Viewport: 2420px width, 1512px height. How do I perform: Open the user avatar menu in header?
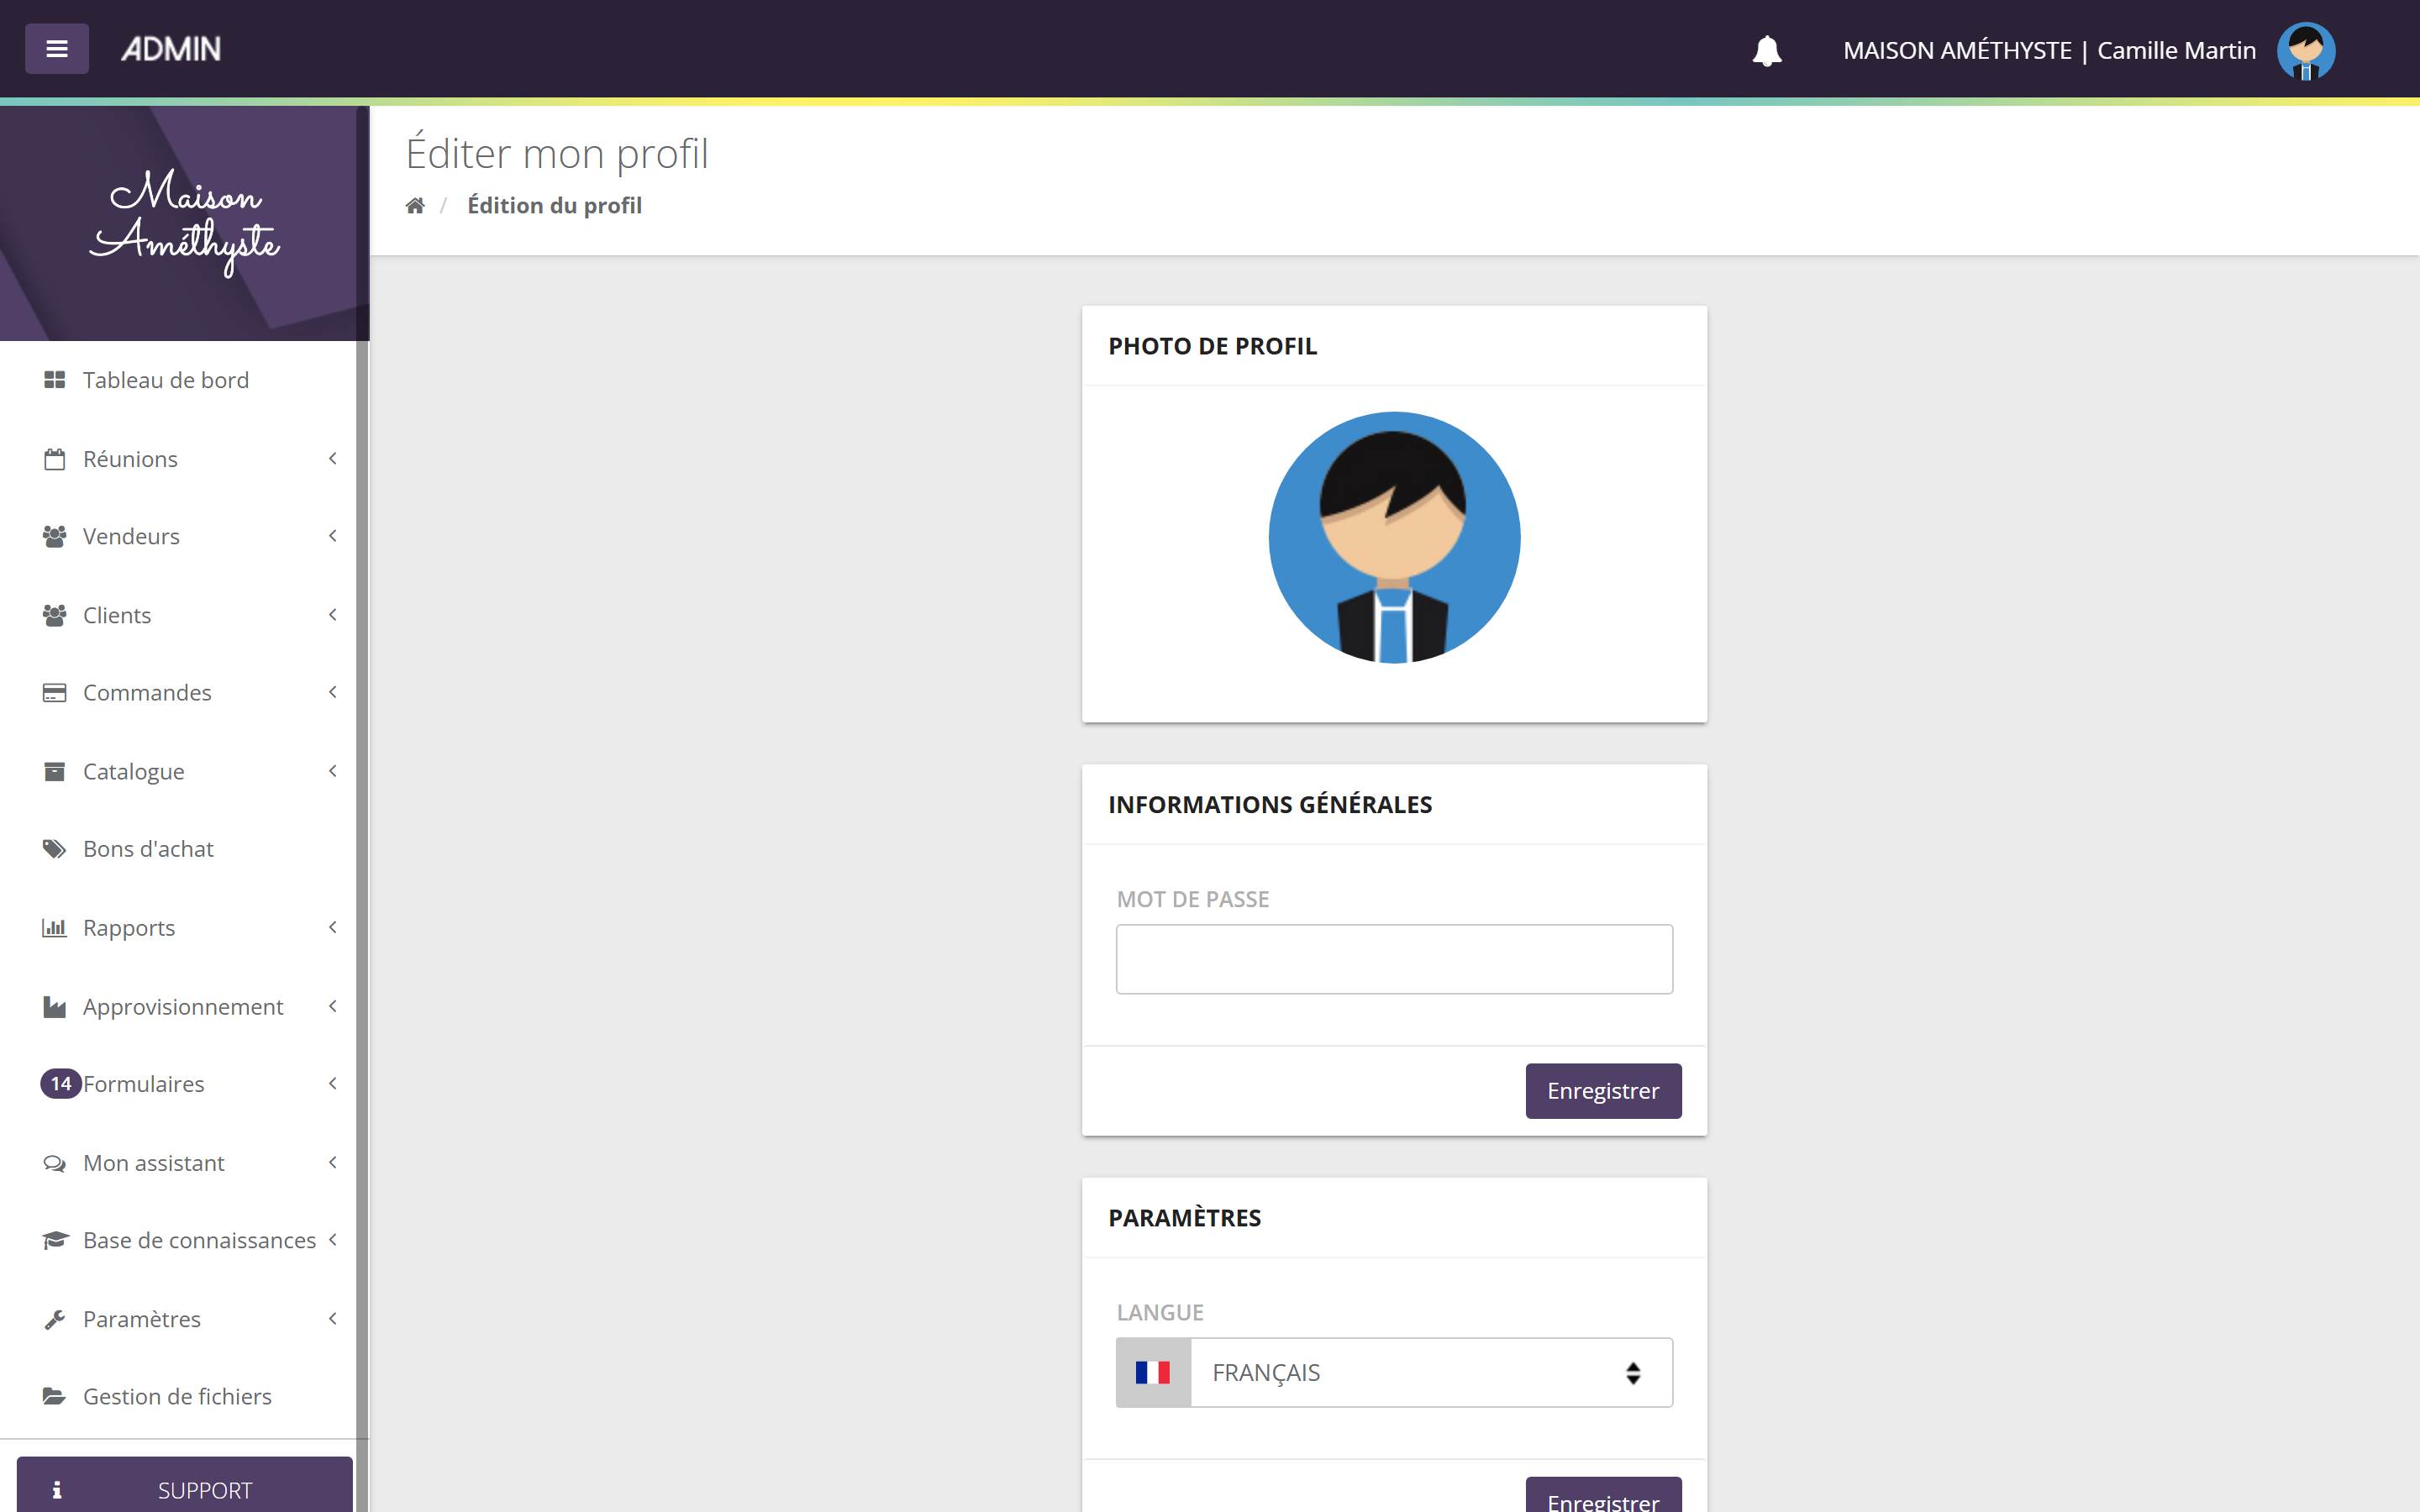click(x=2306, y=51)
